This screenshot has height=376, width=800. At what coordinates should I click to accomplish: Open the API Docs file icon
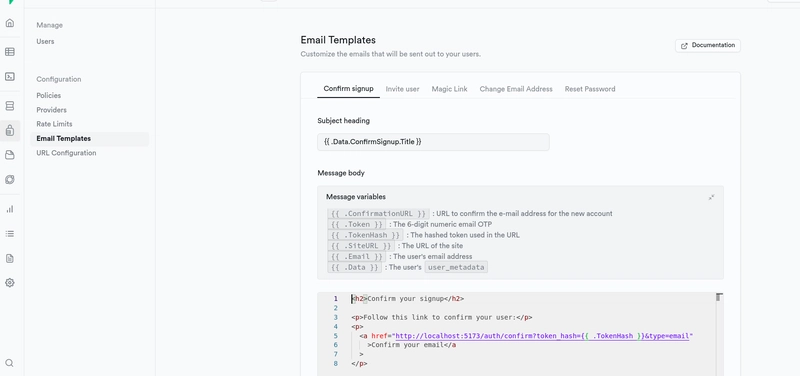click(x=10, y=258)
